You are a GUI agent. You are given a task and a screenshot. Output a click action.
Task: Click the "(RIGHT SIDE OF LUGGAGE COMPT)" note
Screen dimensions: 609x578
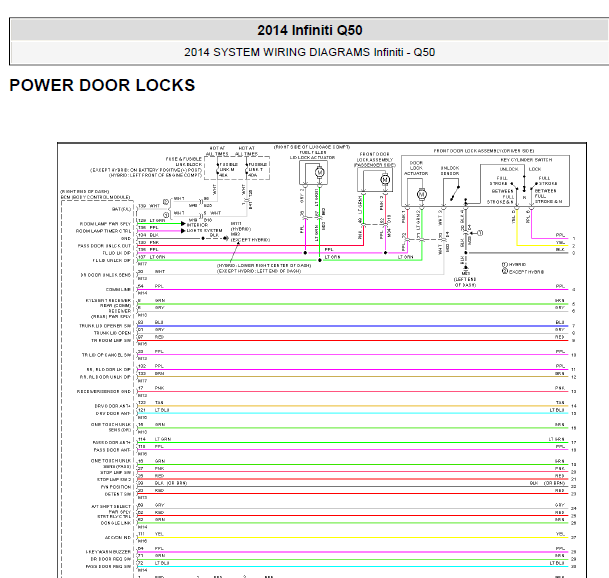[312, 147]
